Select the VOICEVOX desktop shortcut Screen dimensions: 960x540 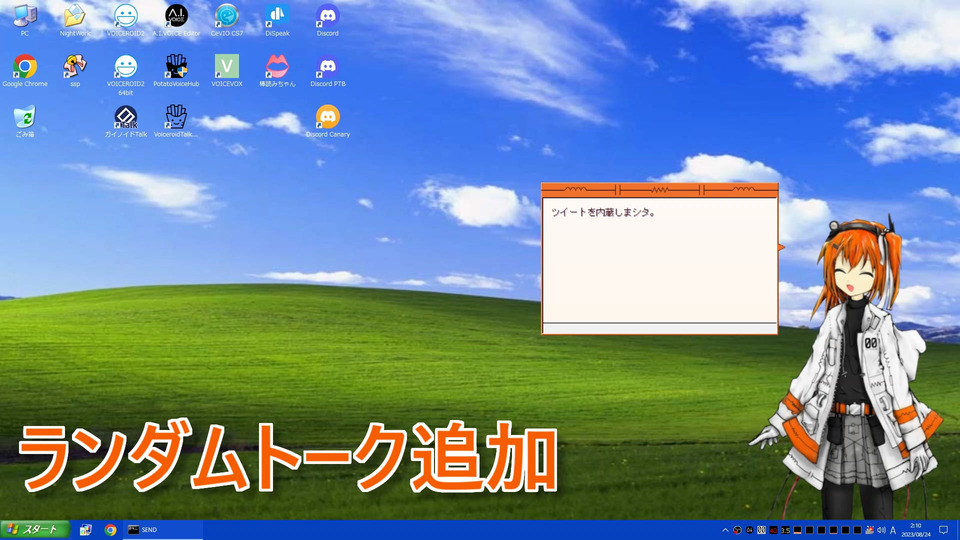(227, 70)
